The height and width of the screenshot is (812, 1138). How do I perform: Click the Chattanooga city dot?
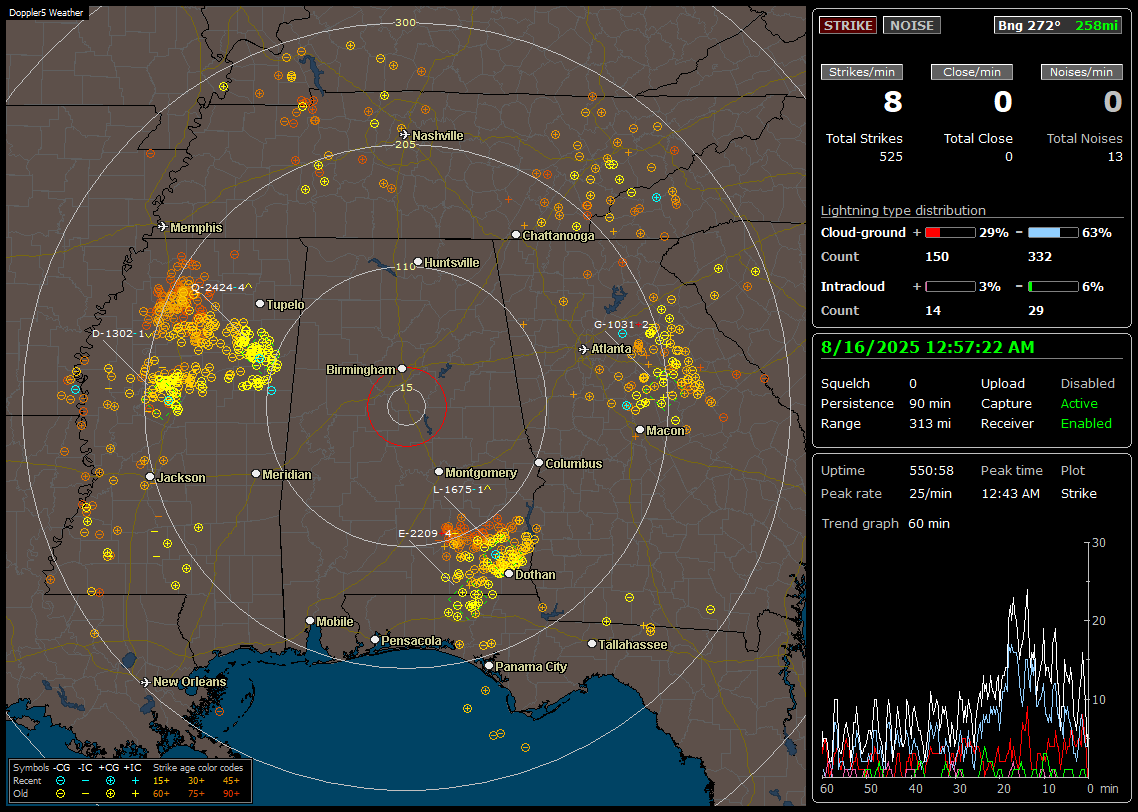coord(516,235)
